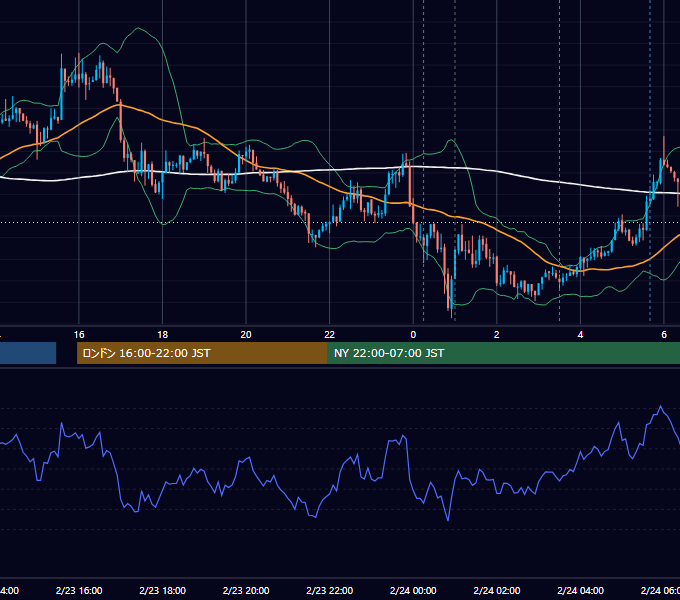Click the 2/24 00:00 date label
The width and height of the screenshot is (680, 600).
click(x=413, y=590)
